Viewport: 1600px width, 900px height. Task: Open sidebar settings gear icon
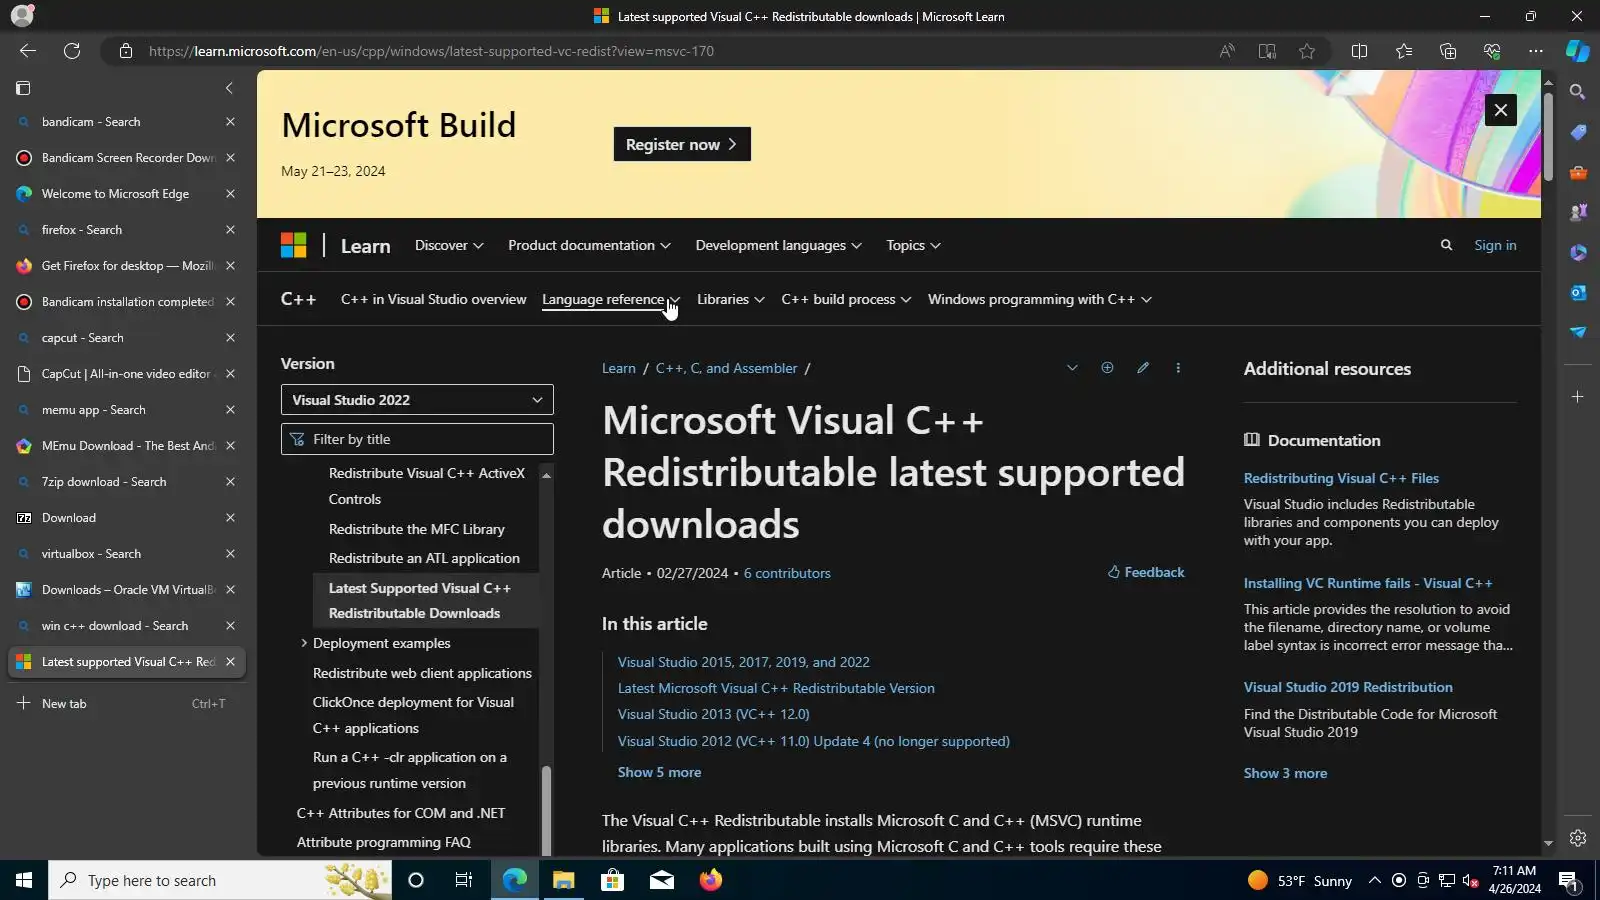click(x=1578, y=838)
